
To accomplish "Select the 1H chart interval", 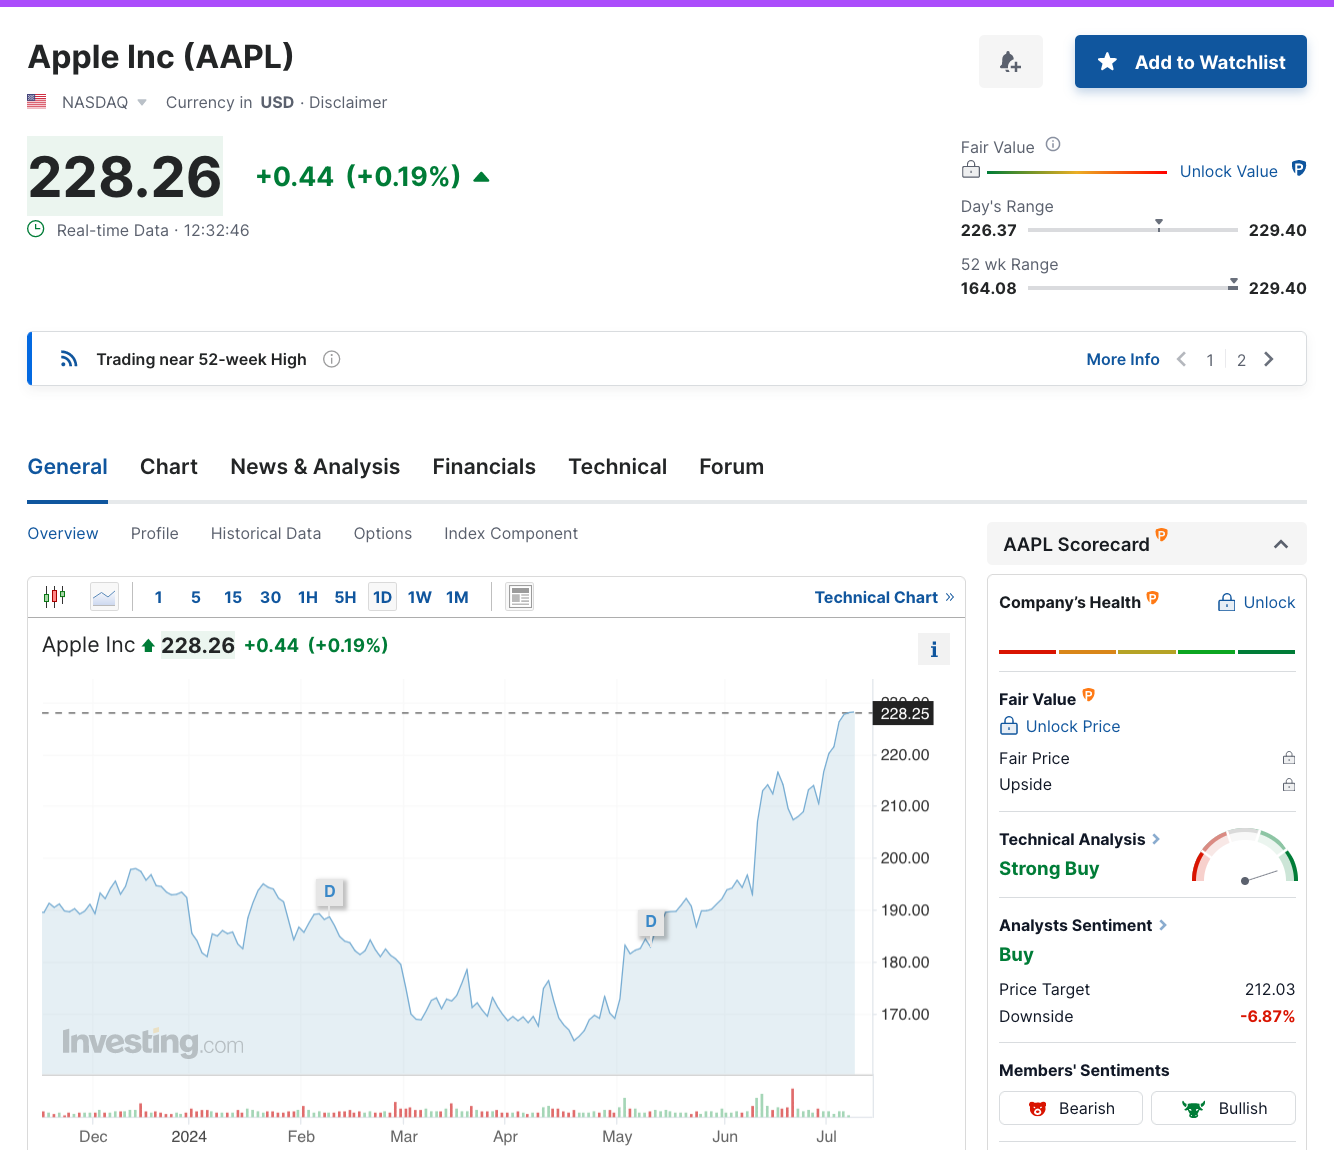I will pyautogui.click(x=308, y=597).
